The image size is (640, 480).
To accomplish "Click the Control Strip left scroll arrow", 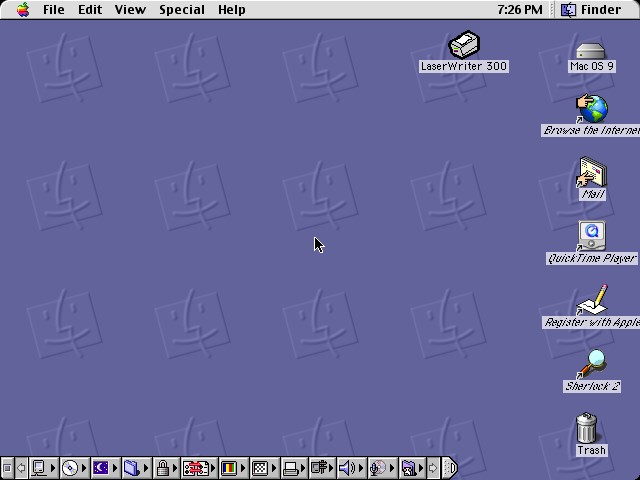I will (x=21, y=468).
